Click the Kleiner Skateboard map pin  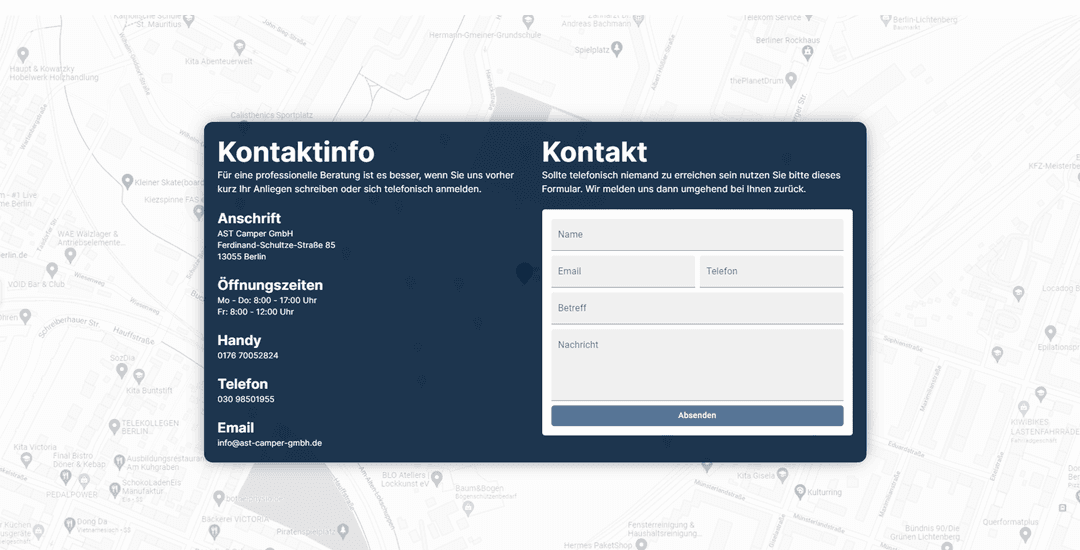point(127,181)
